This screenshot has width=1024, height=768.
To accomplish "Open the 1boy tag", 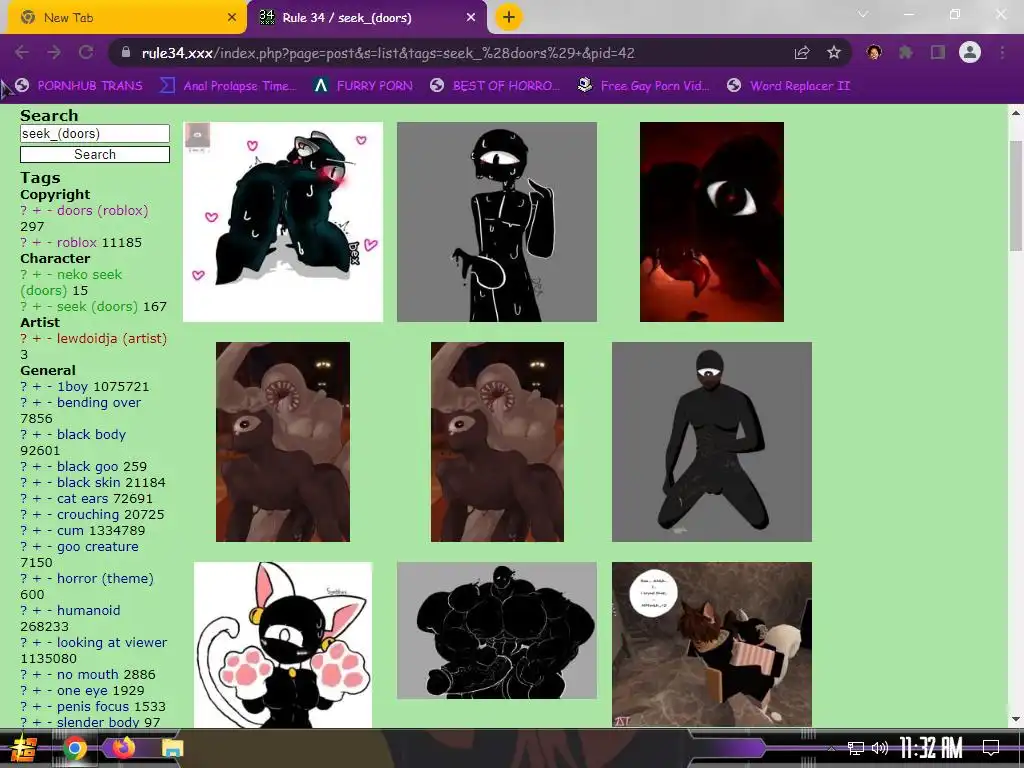I will (x=72, y=387).
